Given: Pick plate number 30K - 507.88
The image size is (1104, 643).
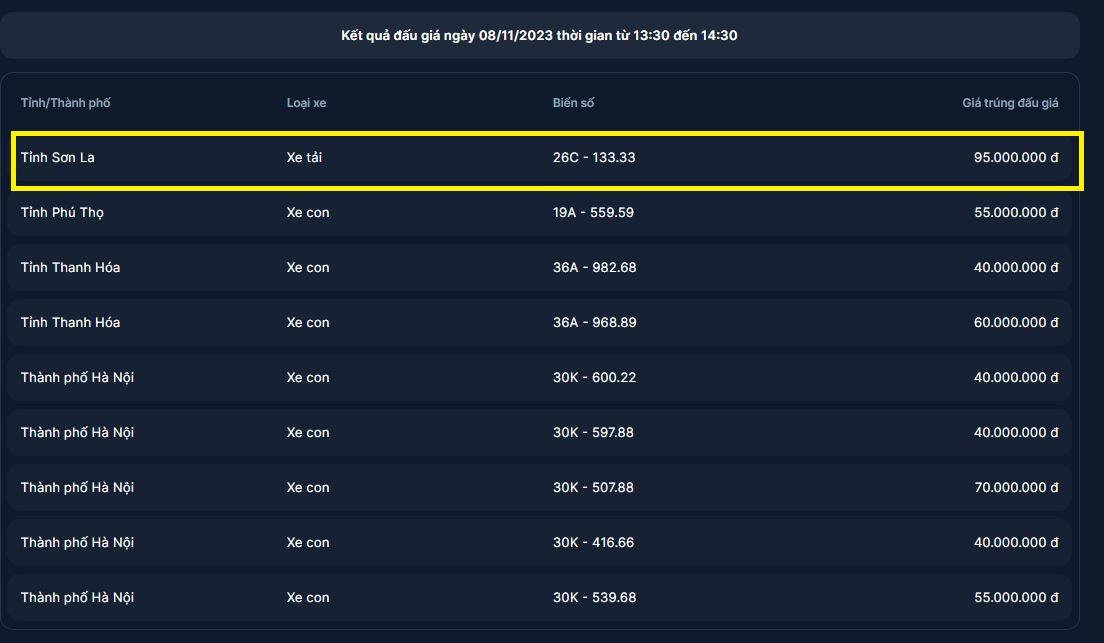Looking at the screenshot, I should (593, 488).
